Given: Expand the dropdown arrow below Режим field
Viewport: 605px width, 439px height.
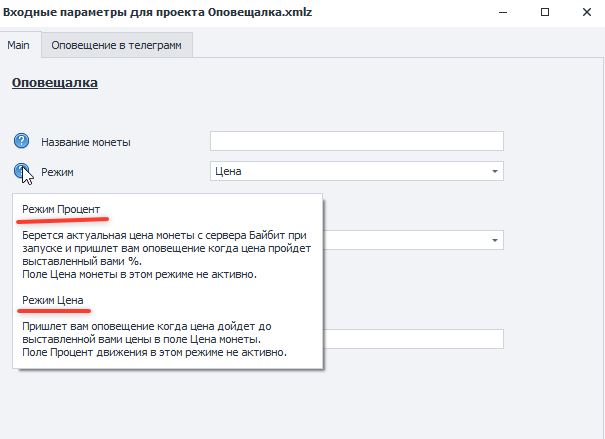Looking at the screenshot, I should coord(494,240).
